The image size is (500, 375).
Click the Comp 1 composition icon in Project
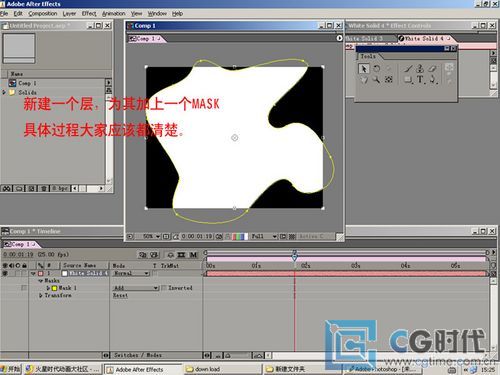tap(12, 83)
